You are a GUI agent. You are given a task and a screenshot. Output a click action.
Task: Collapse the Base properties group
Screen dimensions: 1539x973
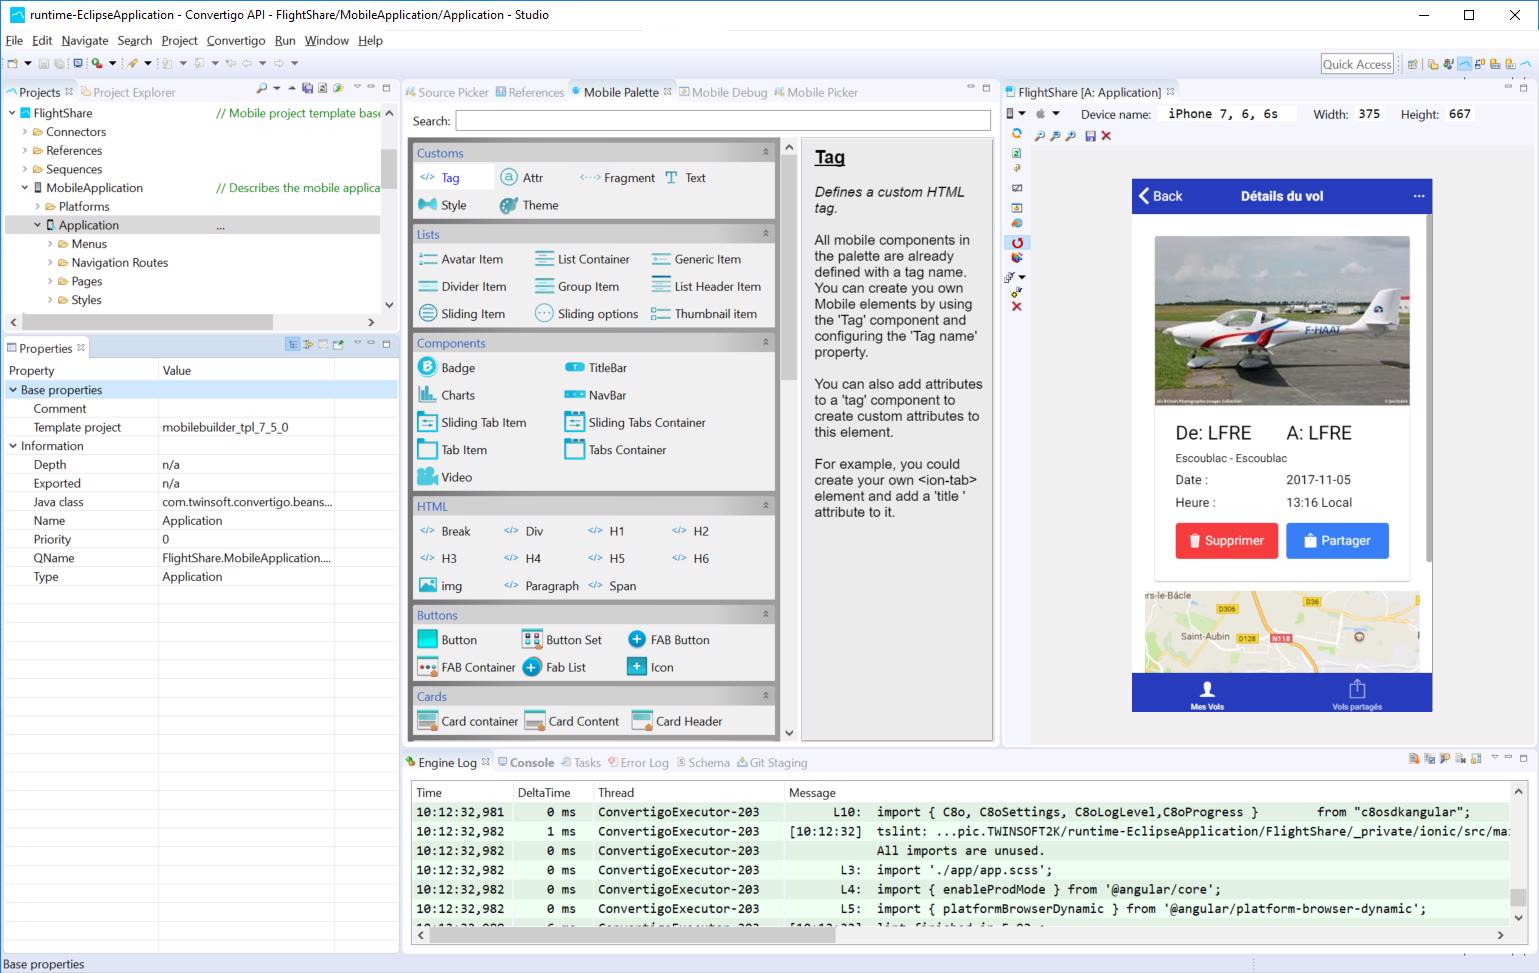point(13,390)
